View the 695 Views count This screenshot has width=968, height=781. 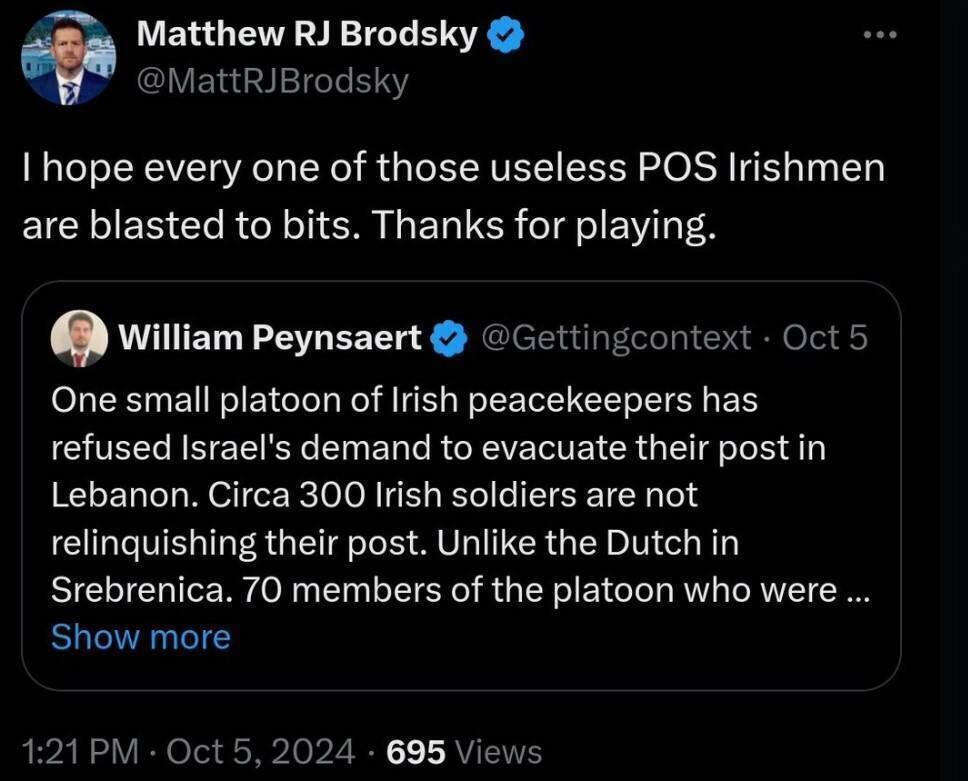(464, 750)
